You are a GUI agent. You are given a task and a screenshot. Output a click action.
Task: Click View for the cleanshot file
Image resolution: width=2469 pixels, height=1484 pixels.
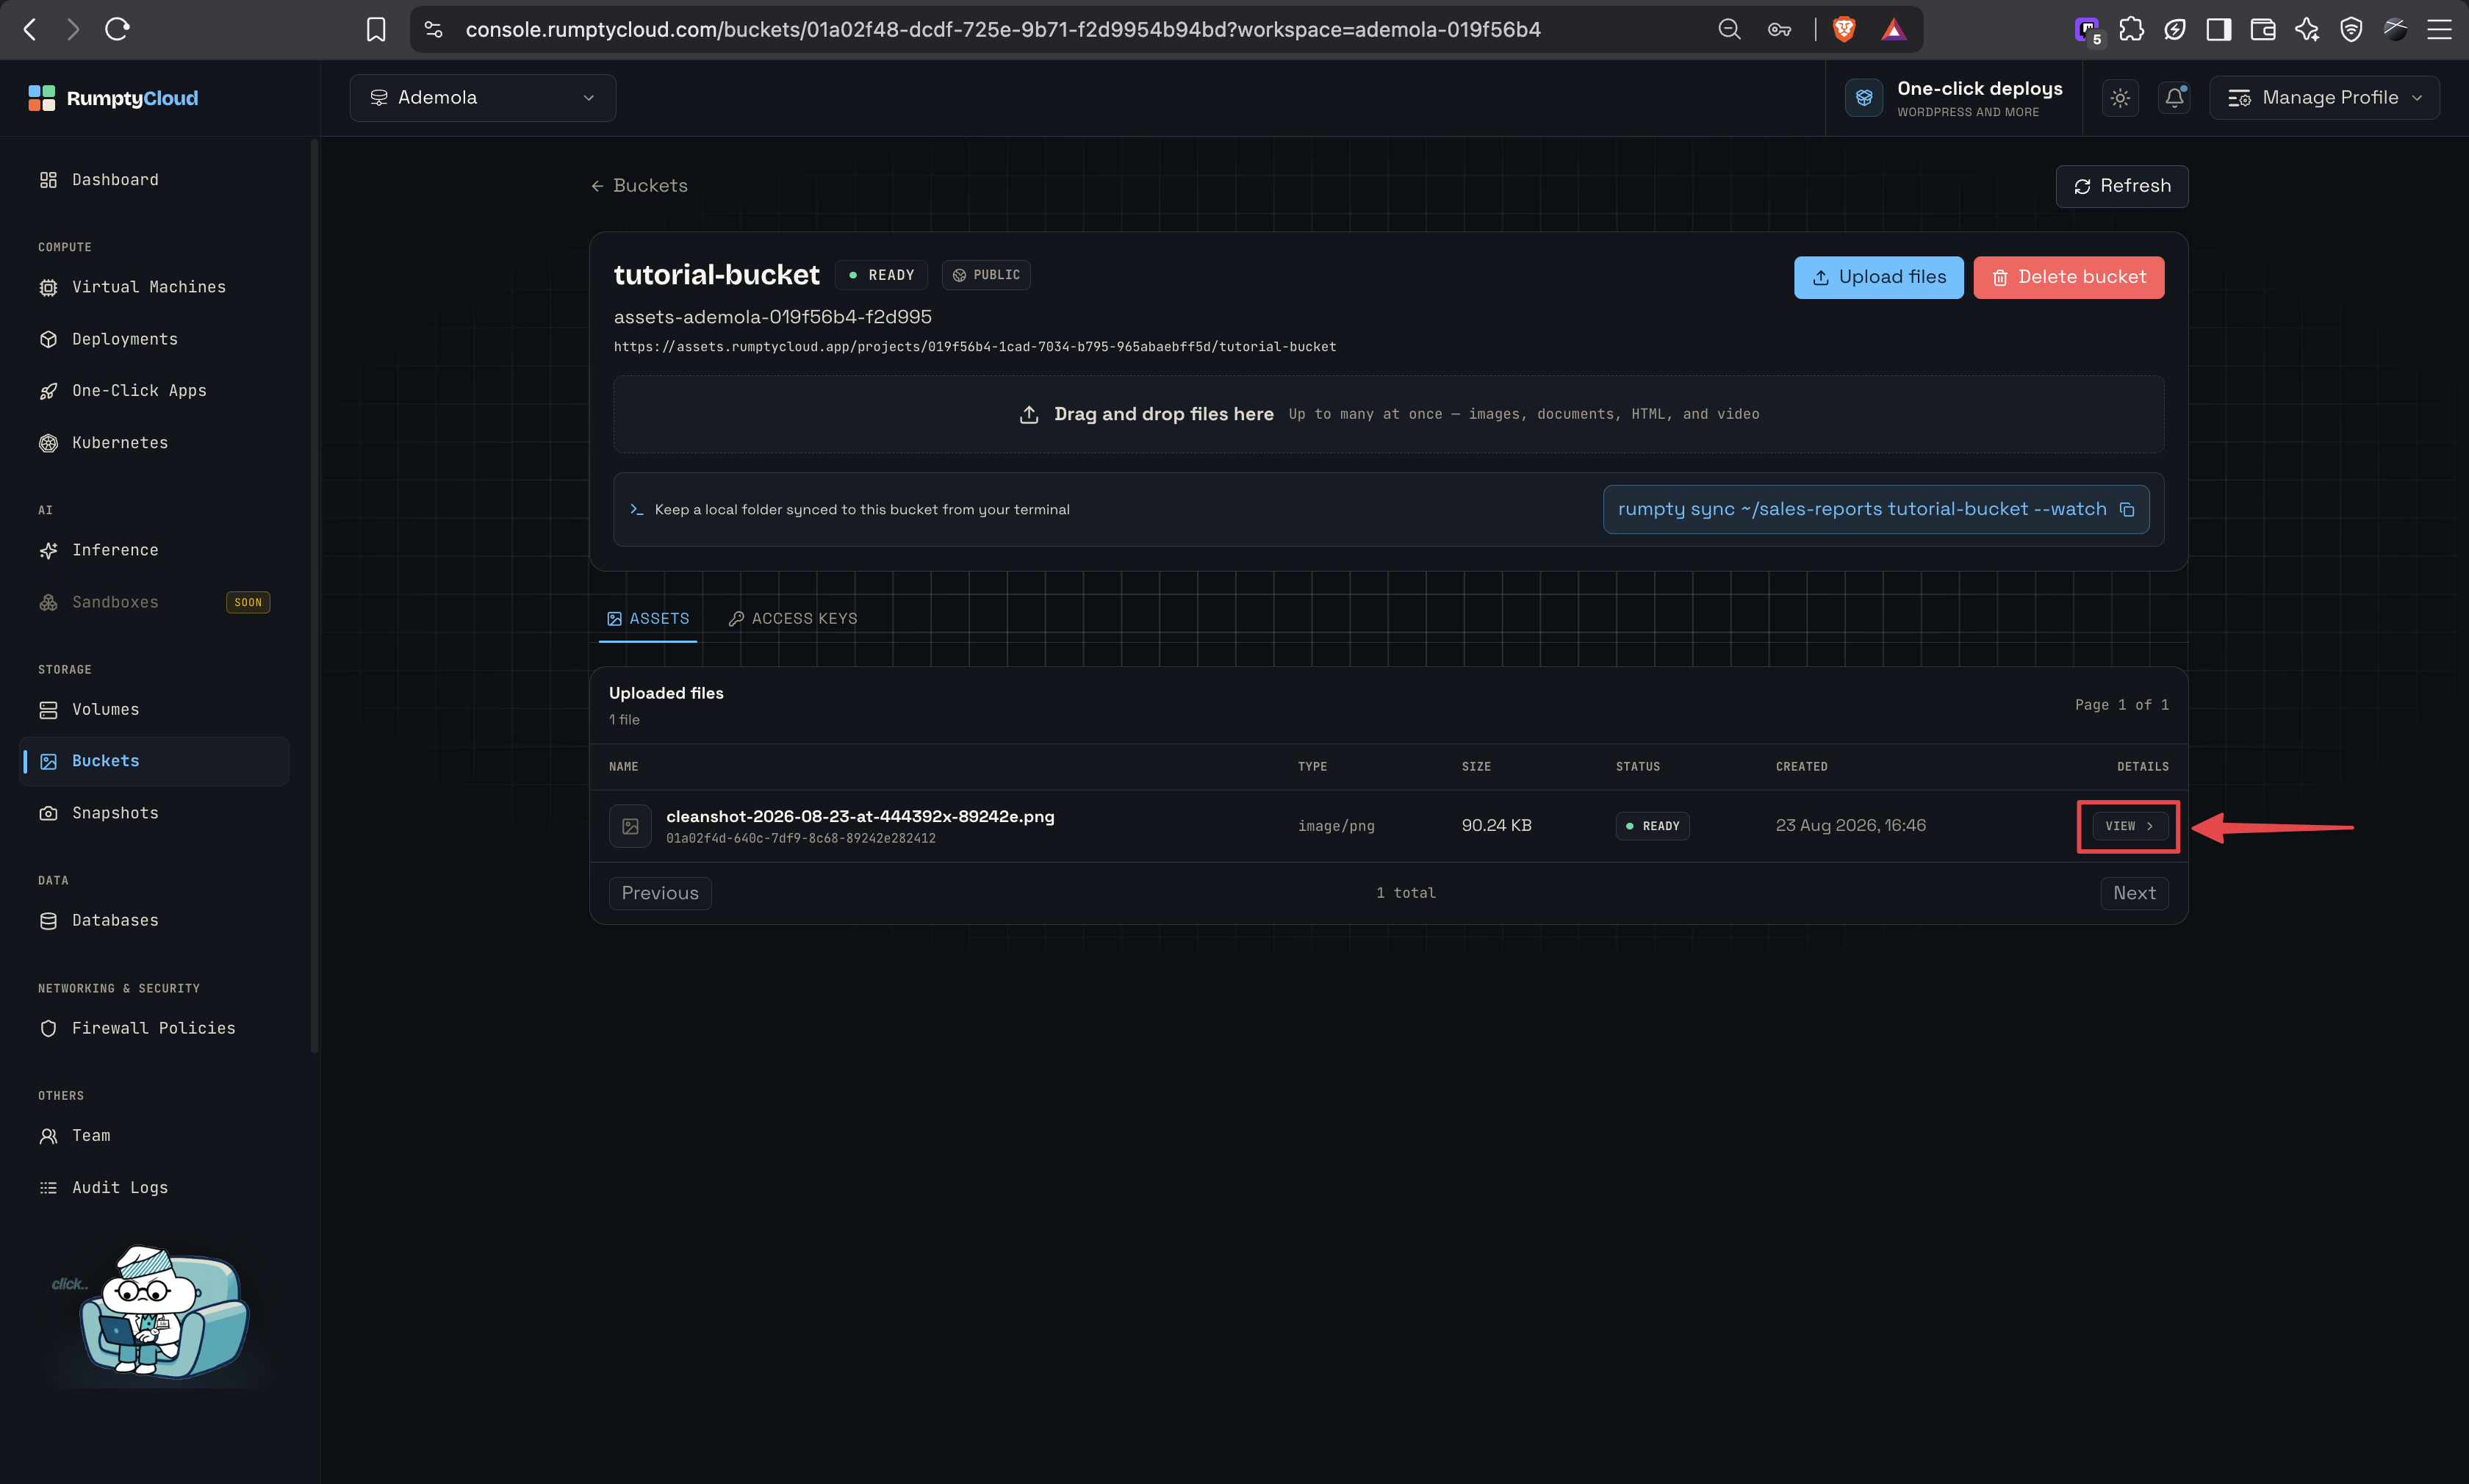click(x=2129, y=826)
